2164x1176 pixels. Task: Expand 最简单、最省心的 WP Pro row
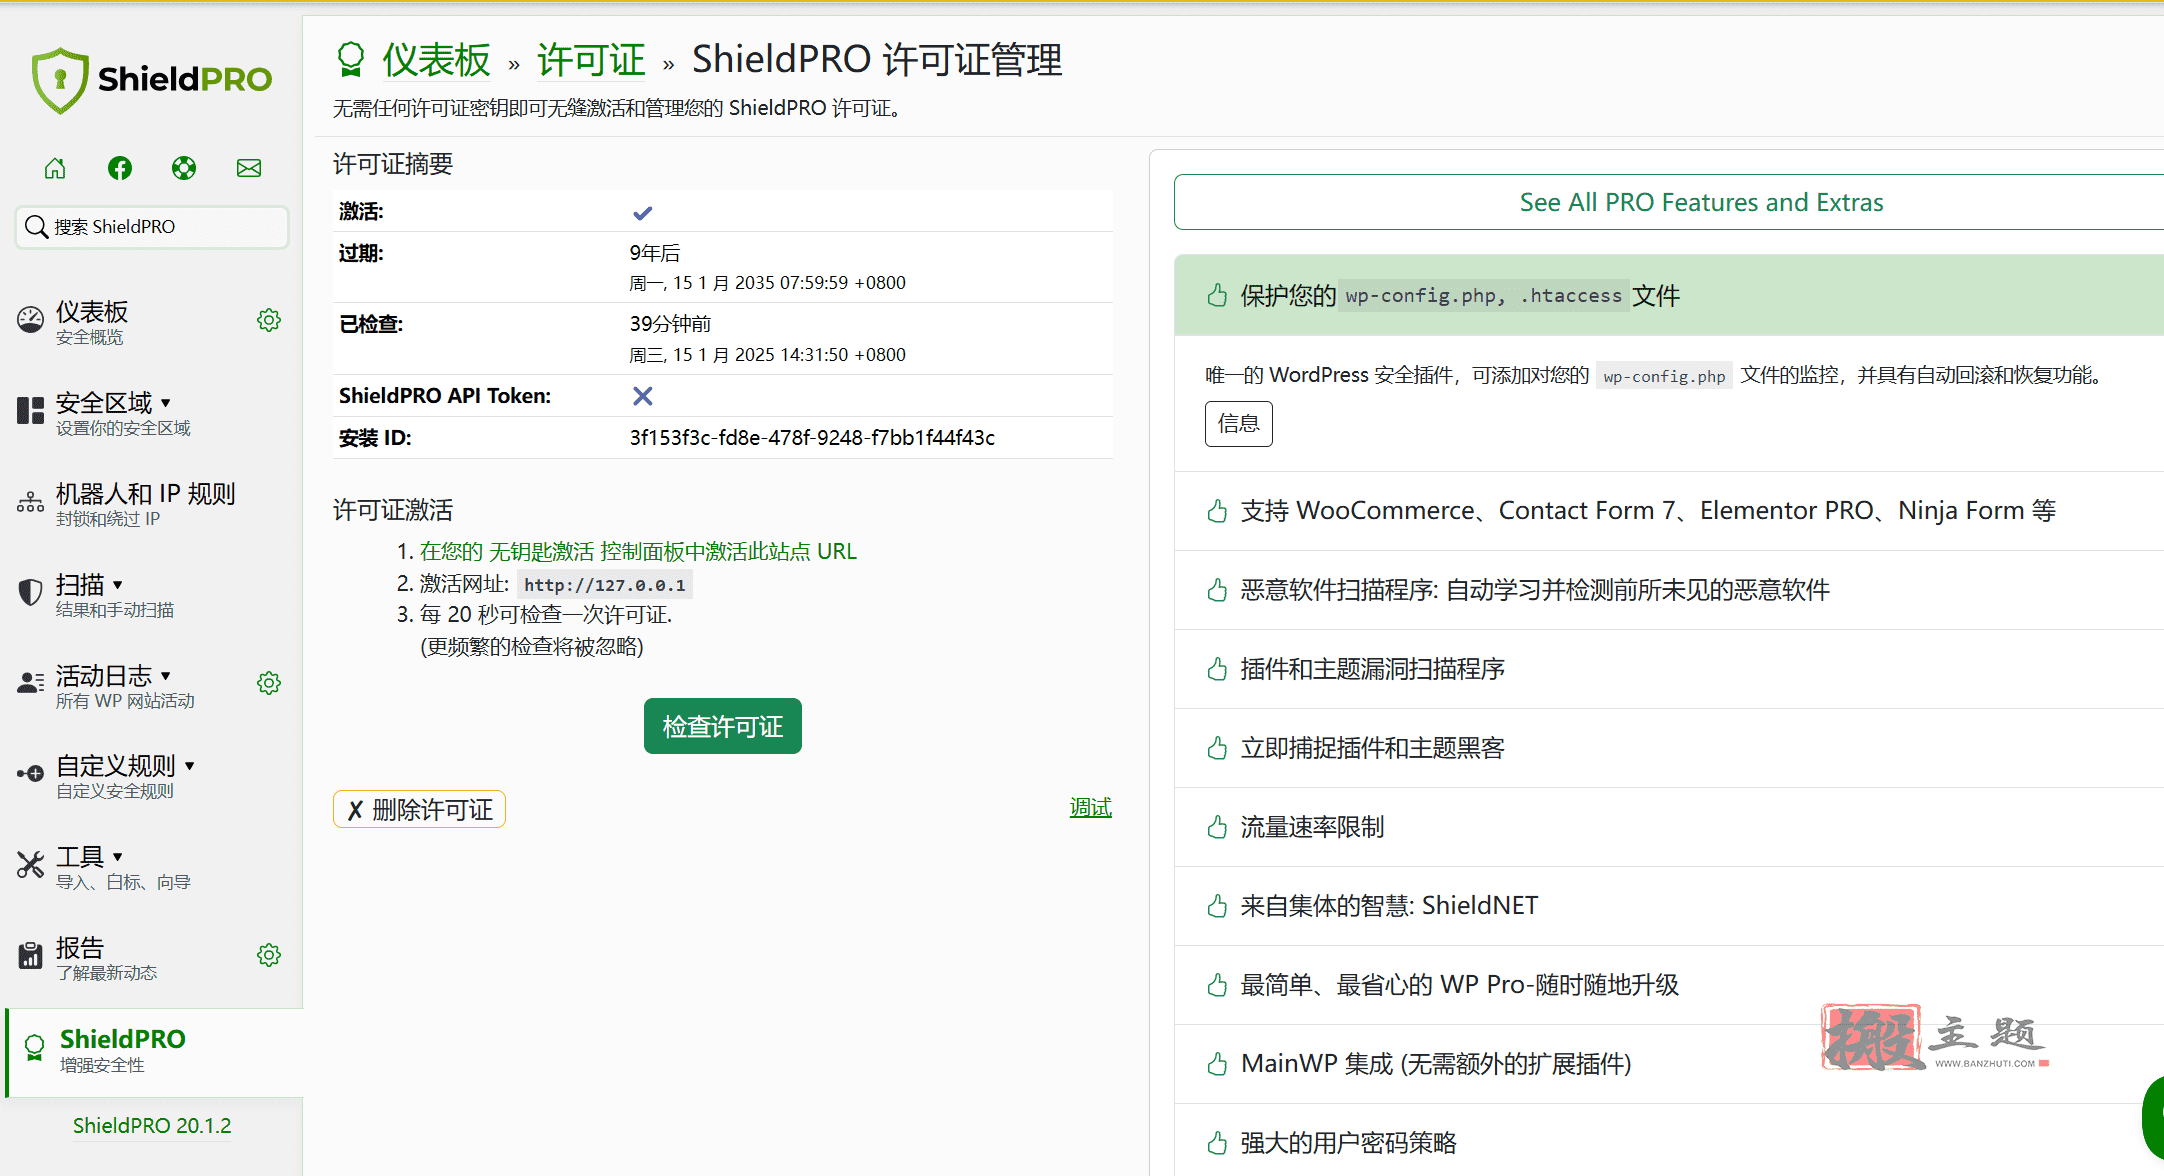1669,985
